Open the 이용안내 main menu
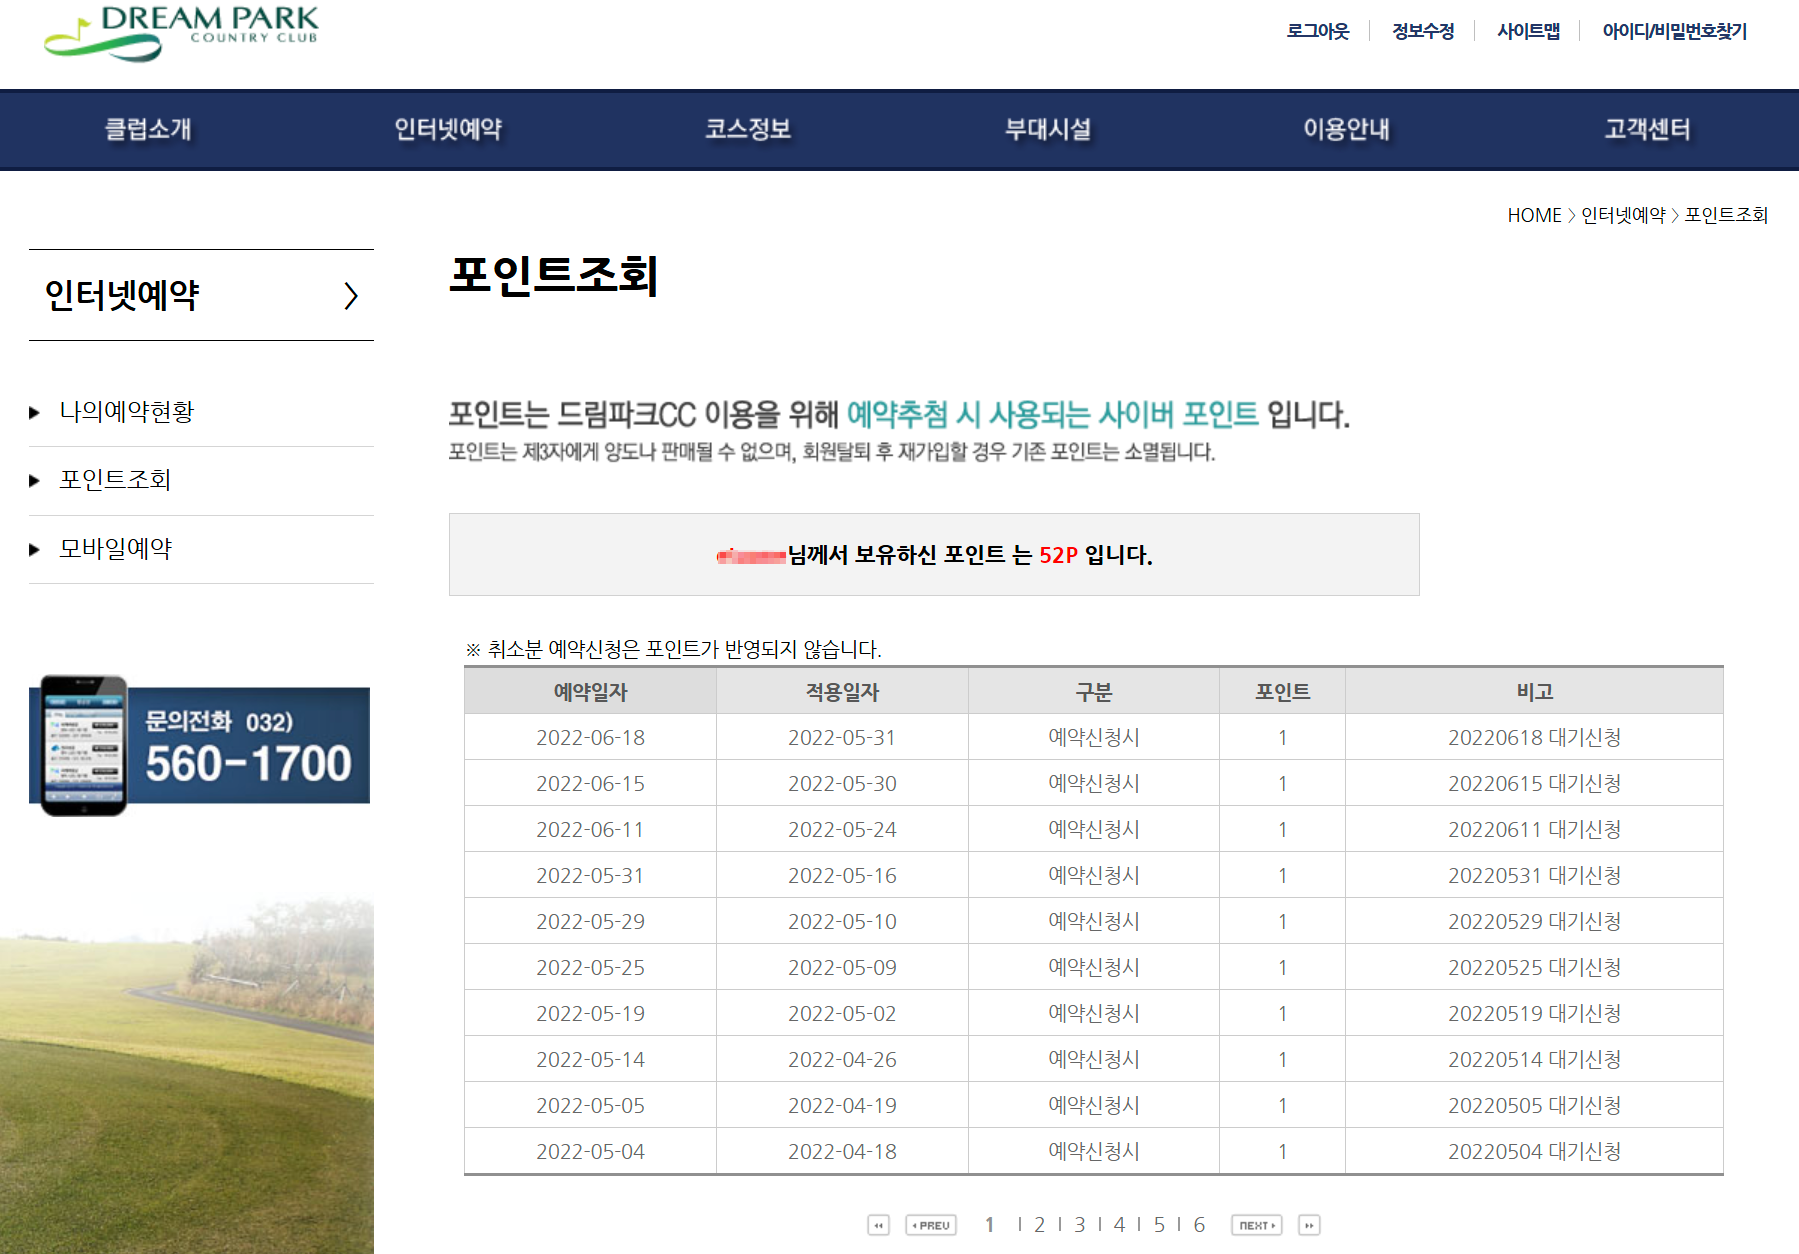Viewport: 1799px width, 1254px height. (x=1347, y=129)
